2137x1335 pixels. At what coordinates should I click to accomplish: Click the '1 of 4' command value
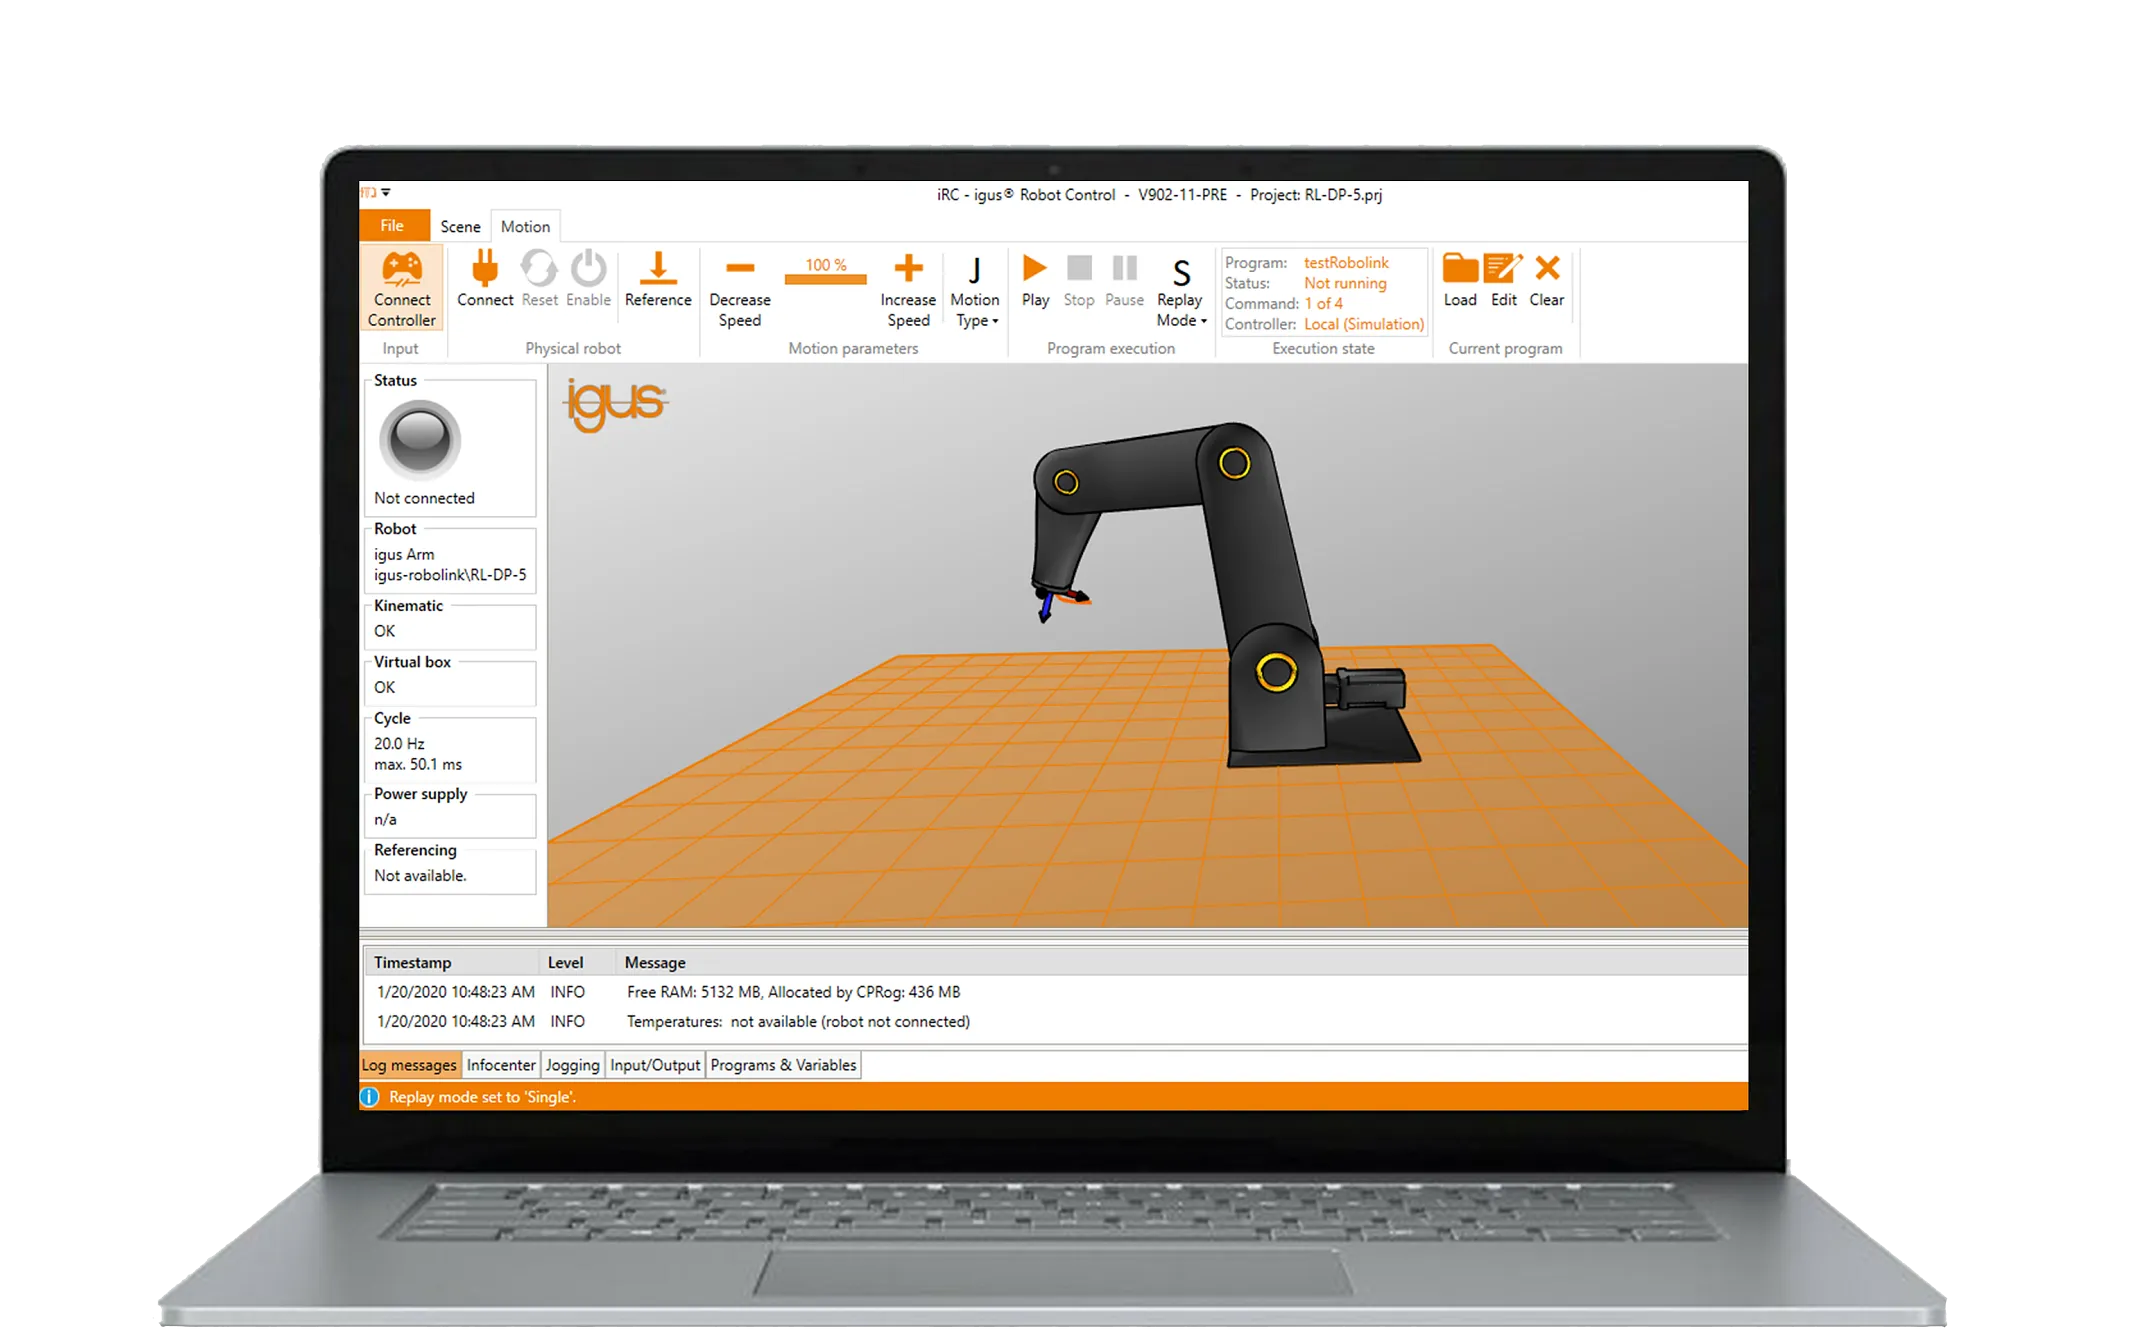point(1323,303)
